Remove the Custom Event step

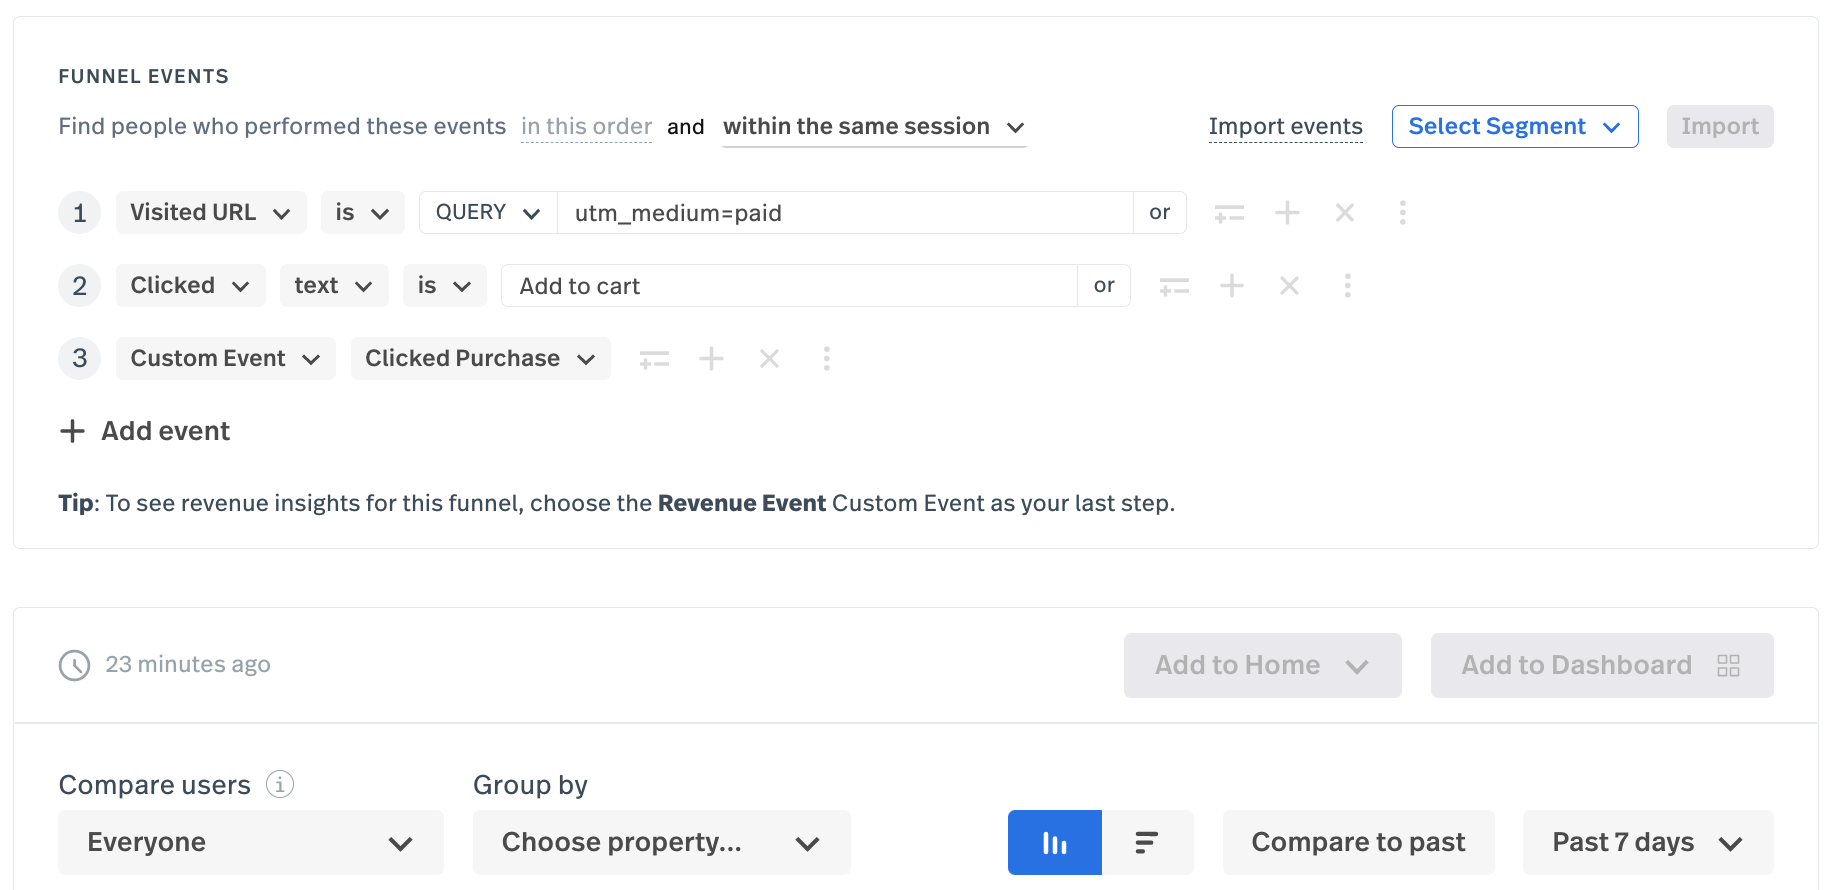coord(769,359)
